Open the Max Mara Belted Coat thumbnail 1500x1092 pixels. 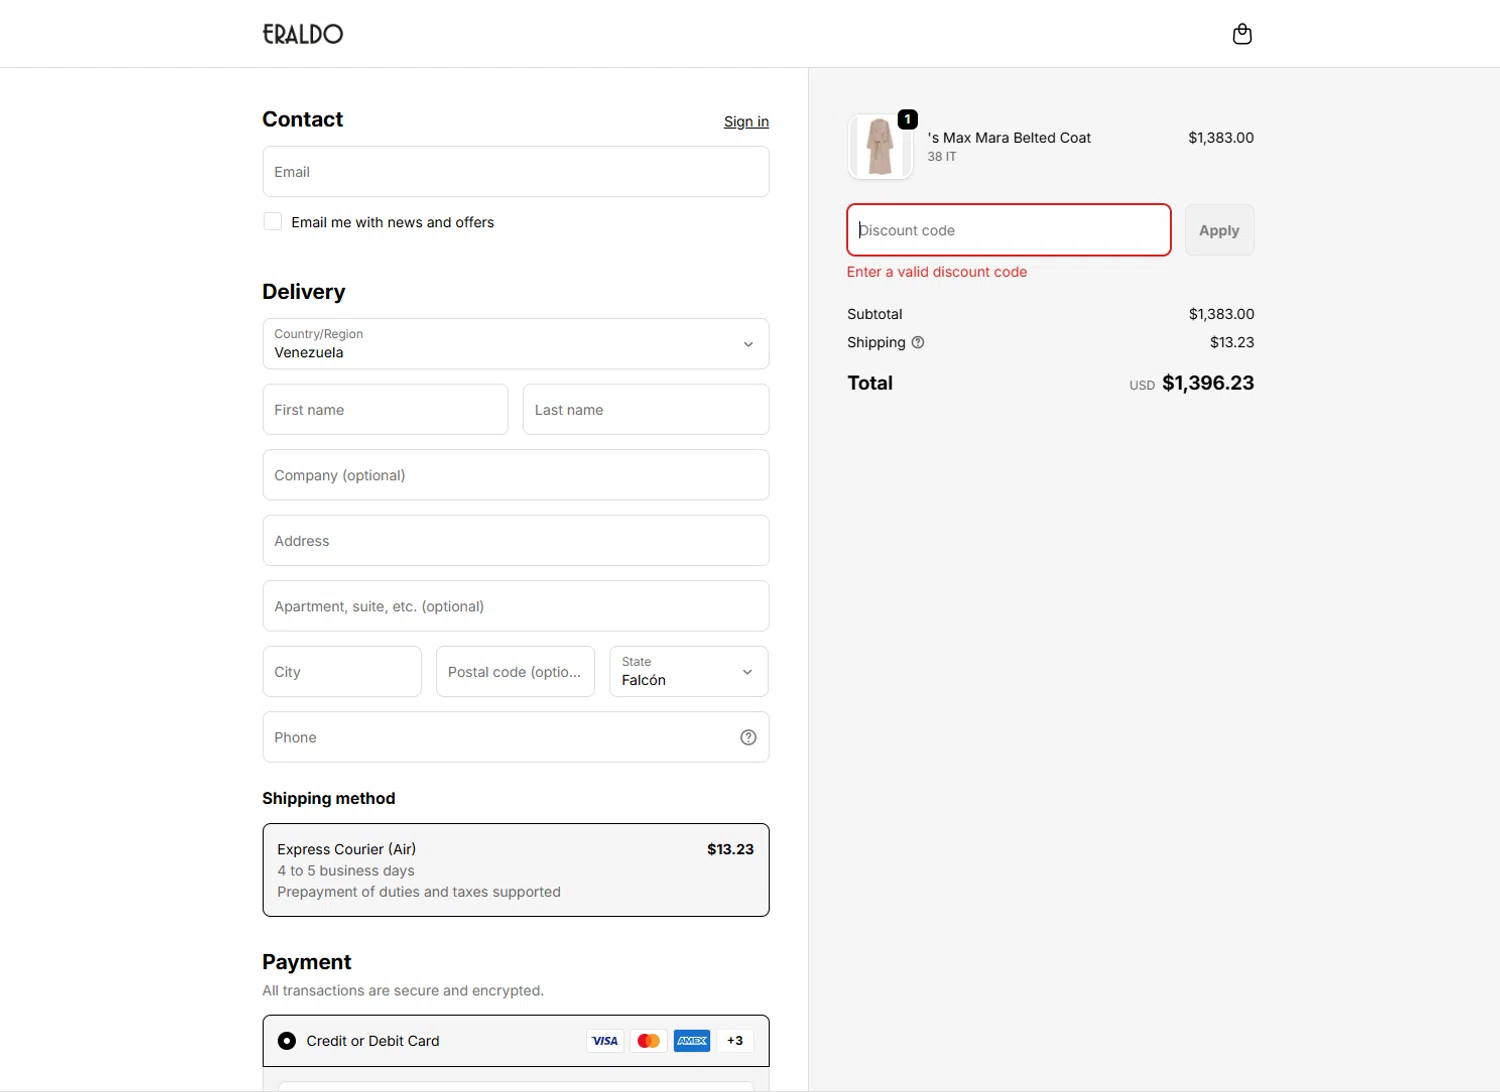(880, 147)
